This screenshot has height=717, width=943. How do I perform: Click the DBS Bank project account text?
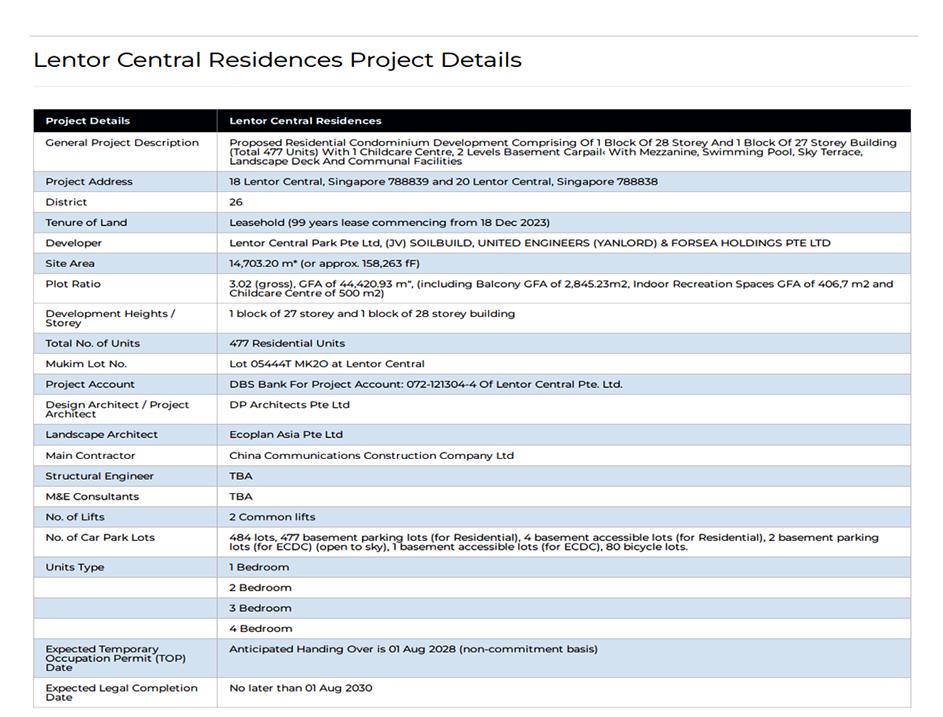(425, 384)
